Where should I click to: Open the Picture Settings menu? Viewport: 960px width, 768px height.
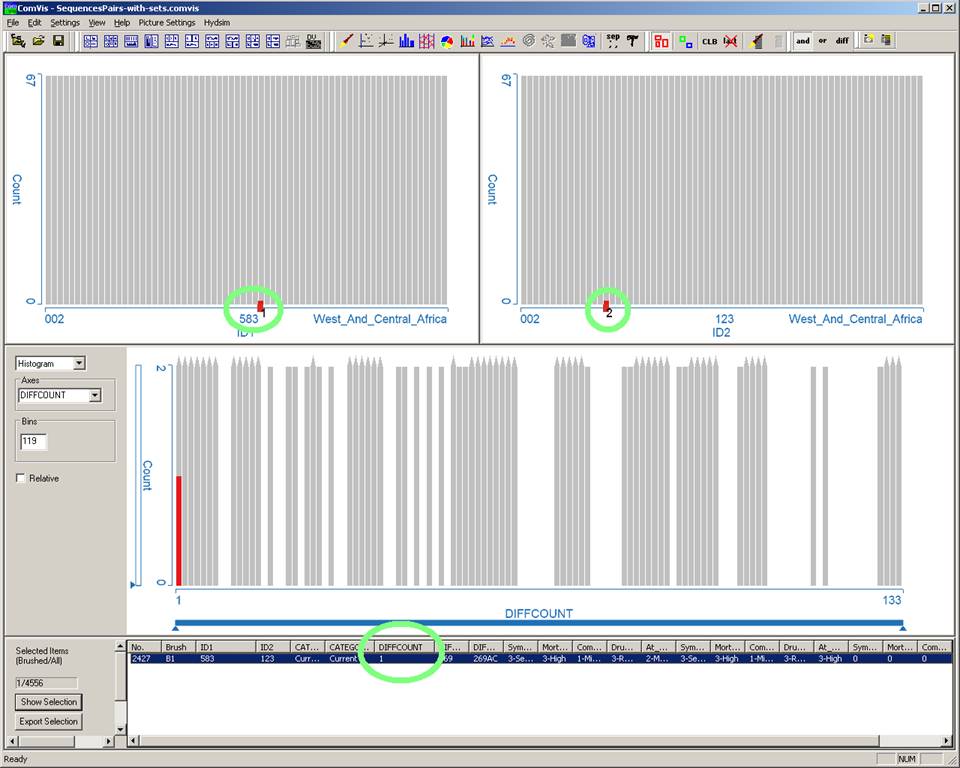pos(167,22)
